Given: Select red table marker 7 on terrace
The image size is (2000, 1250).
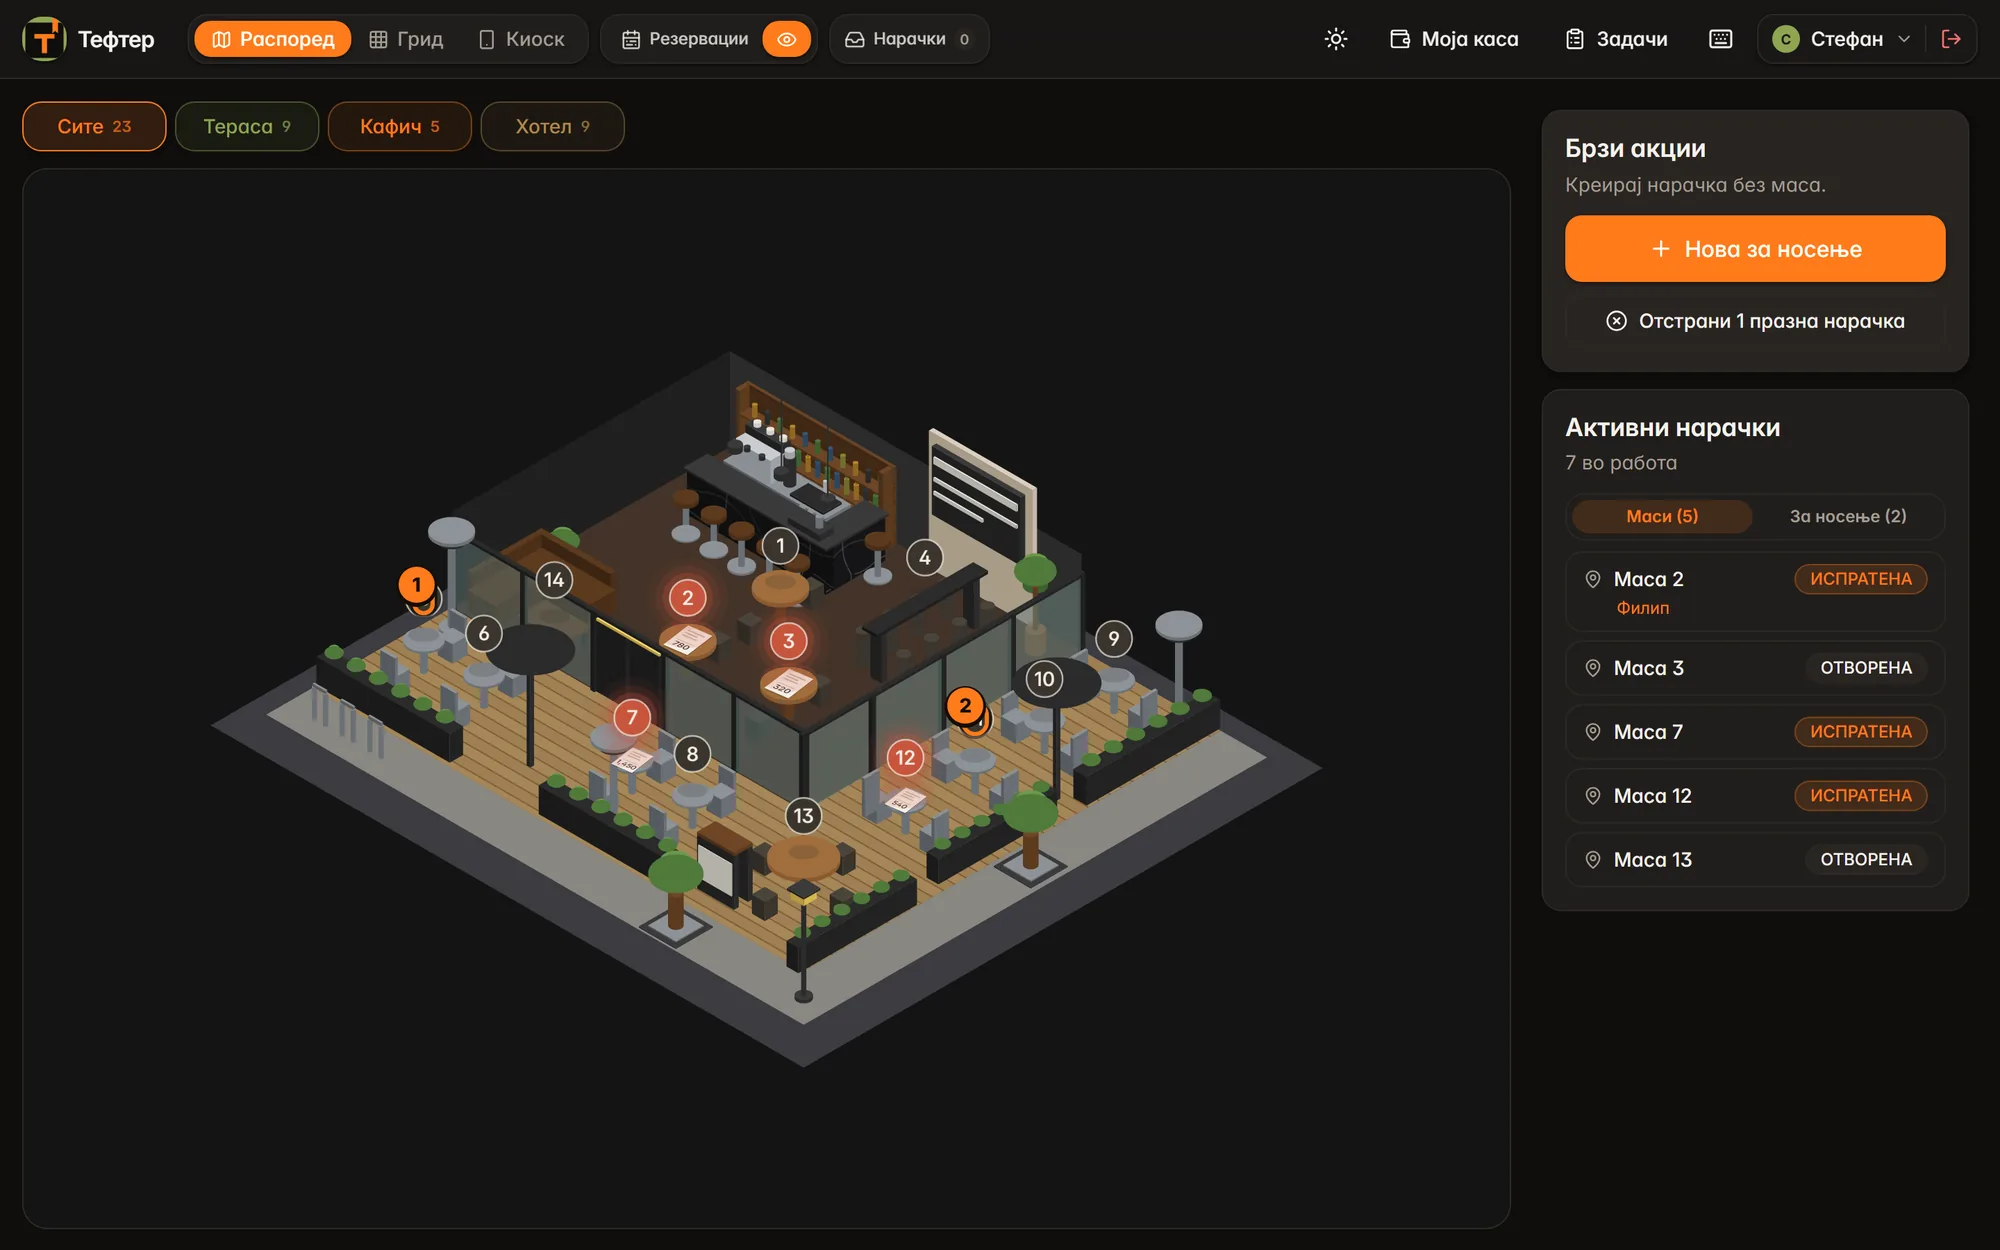Looking at the screenshot, I should 632,717.
